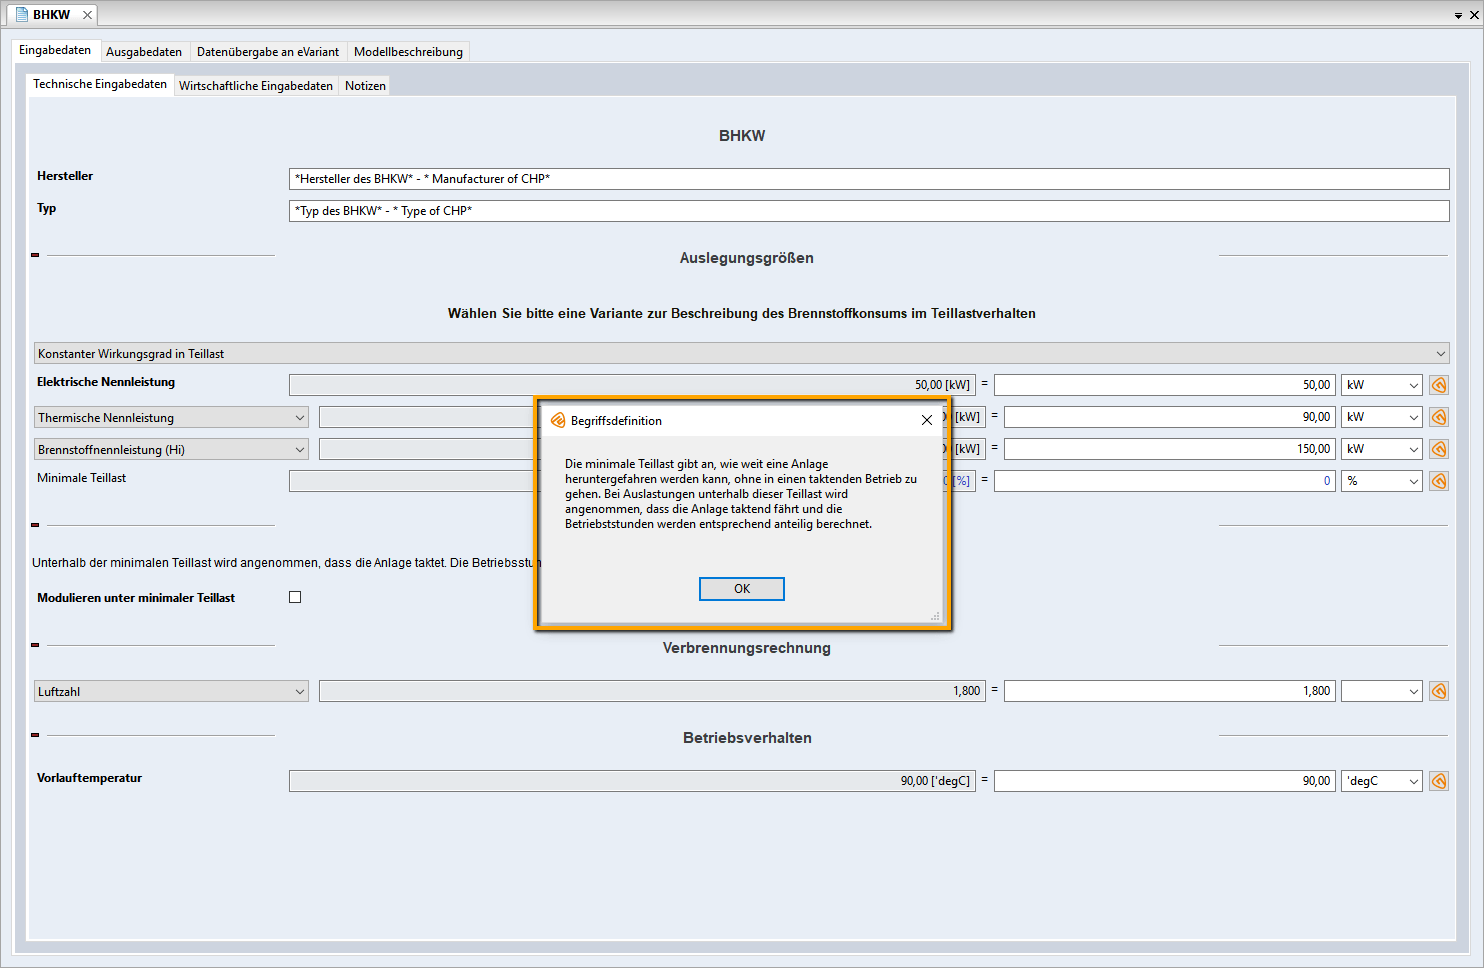
Task: Expand the Thermische Nennleistung dropdown
Action: pos(171,417)
